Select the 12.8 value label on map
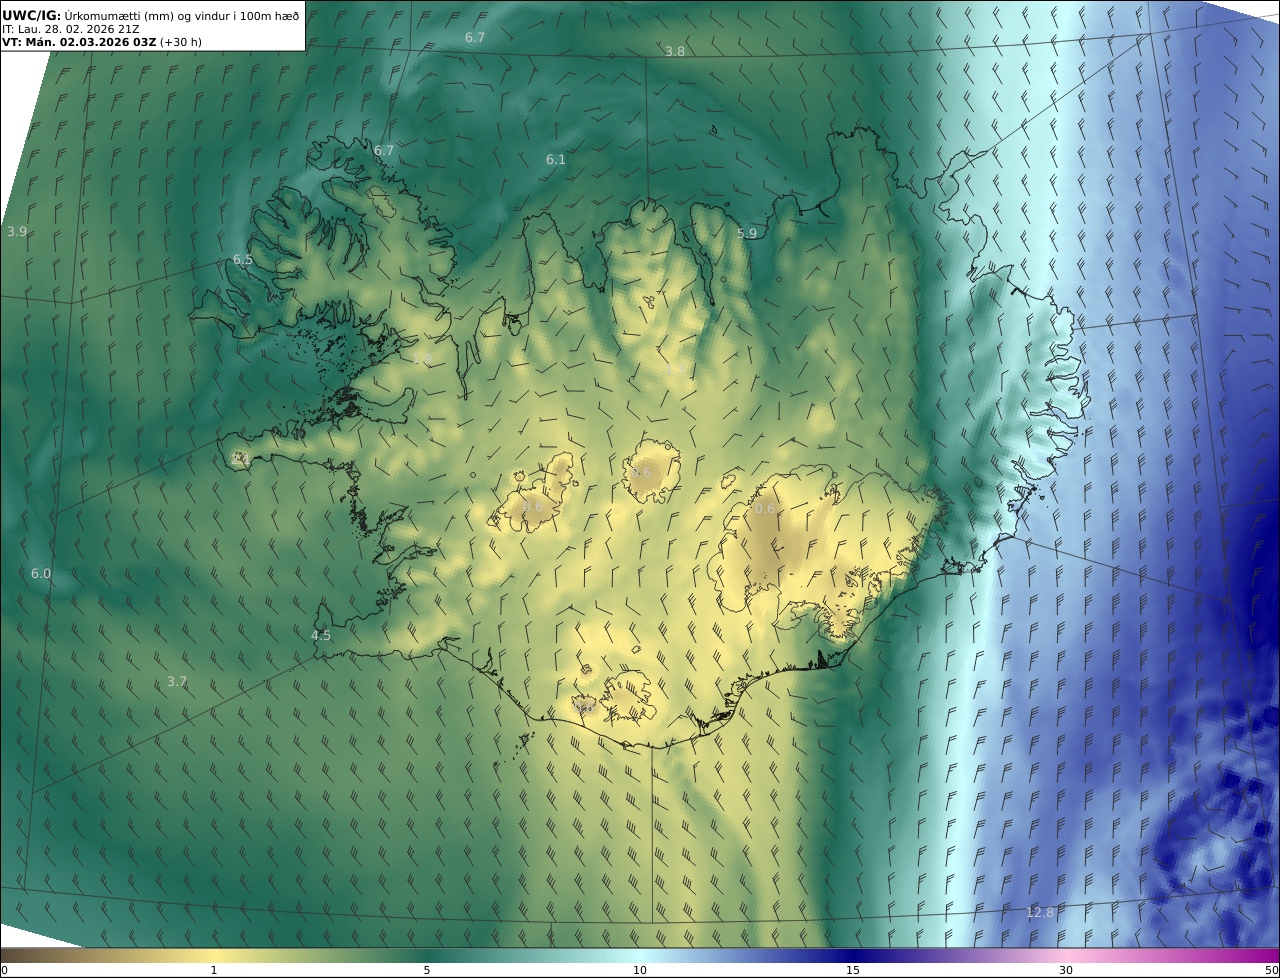This screenshot has width=1280, height=978. [x=1040, y=912]
